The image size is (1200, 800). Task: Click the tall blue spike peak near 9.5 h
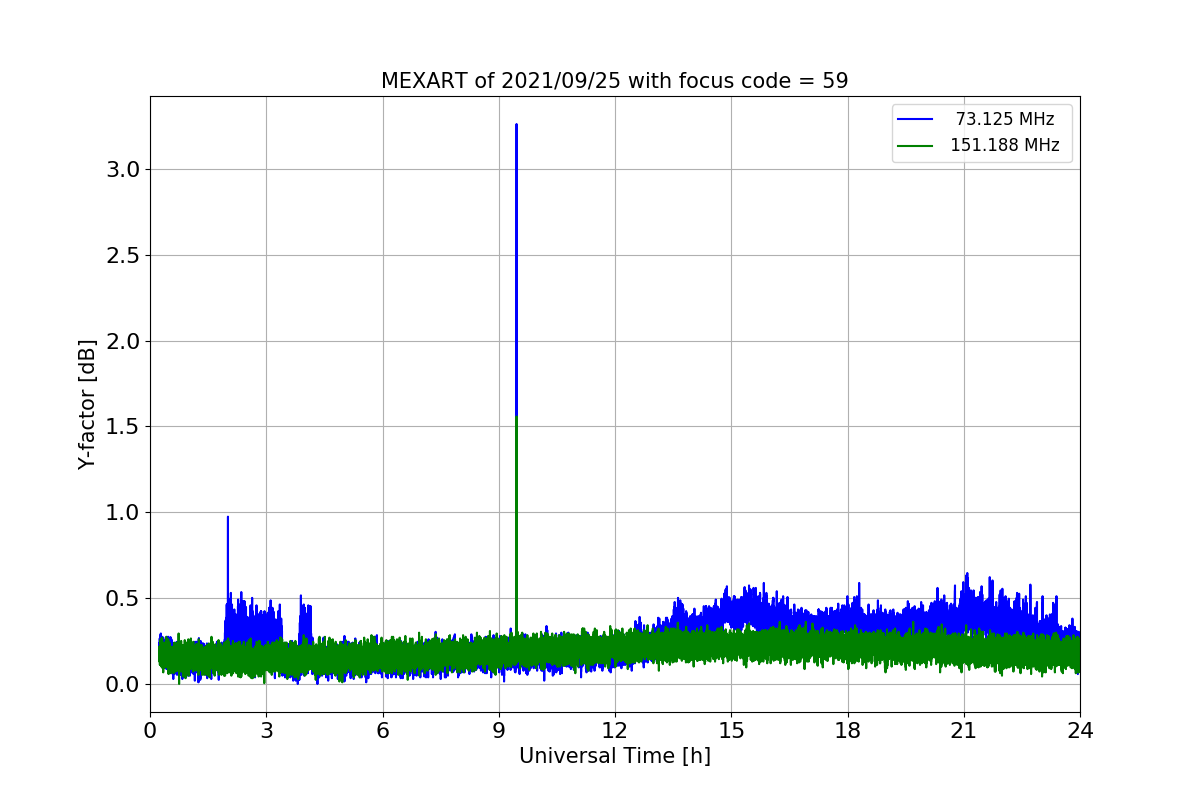click(516, 125)
